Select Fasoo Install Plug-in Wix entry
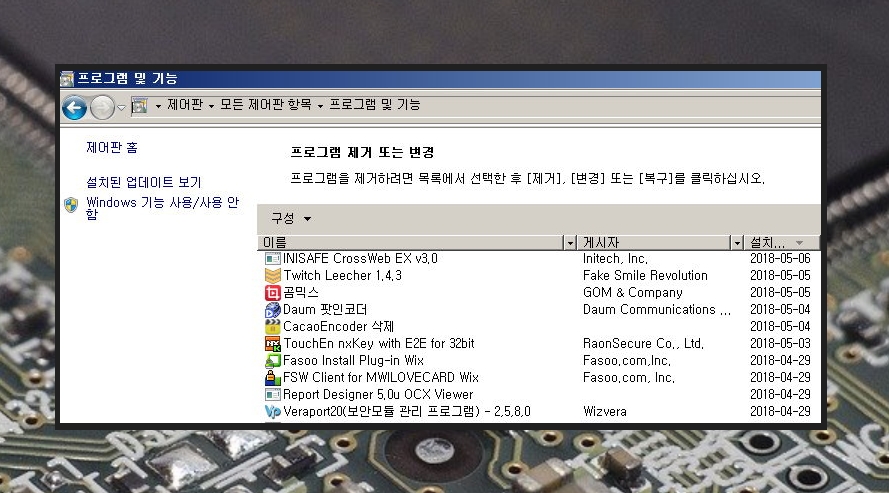The image size is (889, 493). (353, 361)
